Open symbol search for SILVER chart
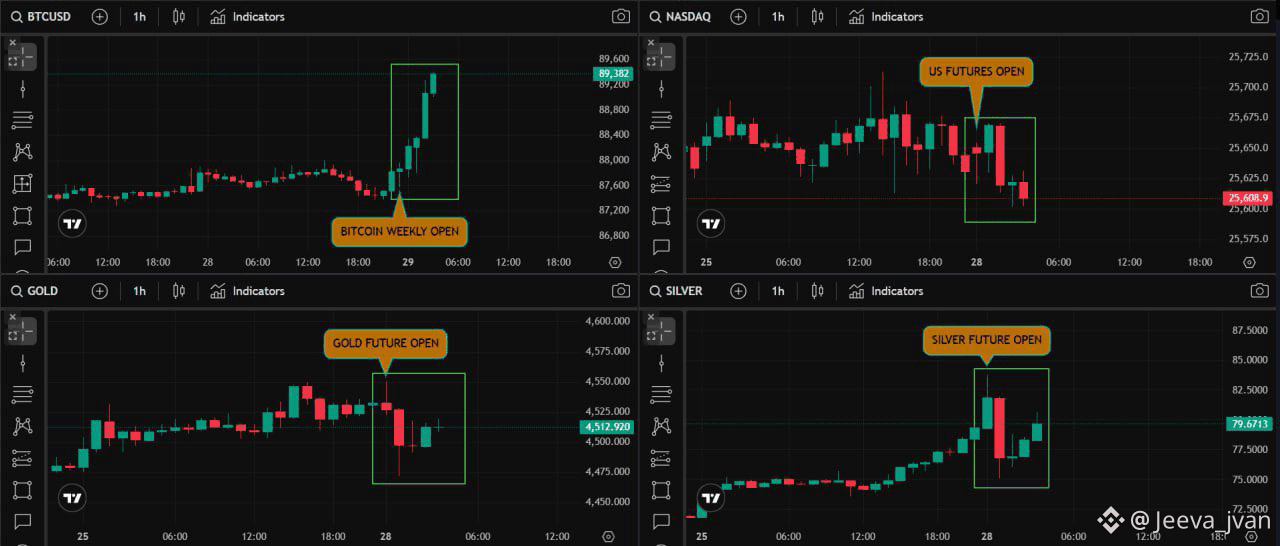 (677, 291)
